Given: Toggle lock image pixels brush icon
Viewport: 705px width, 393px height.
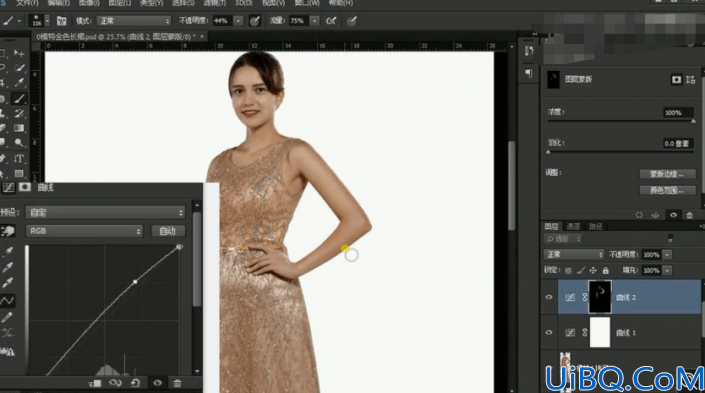Looking at the screenshot, I should click(x=581, y=270).
